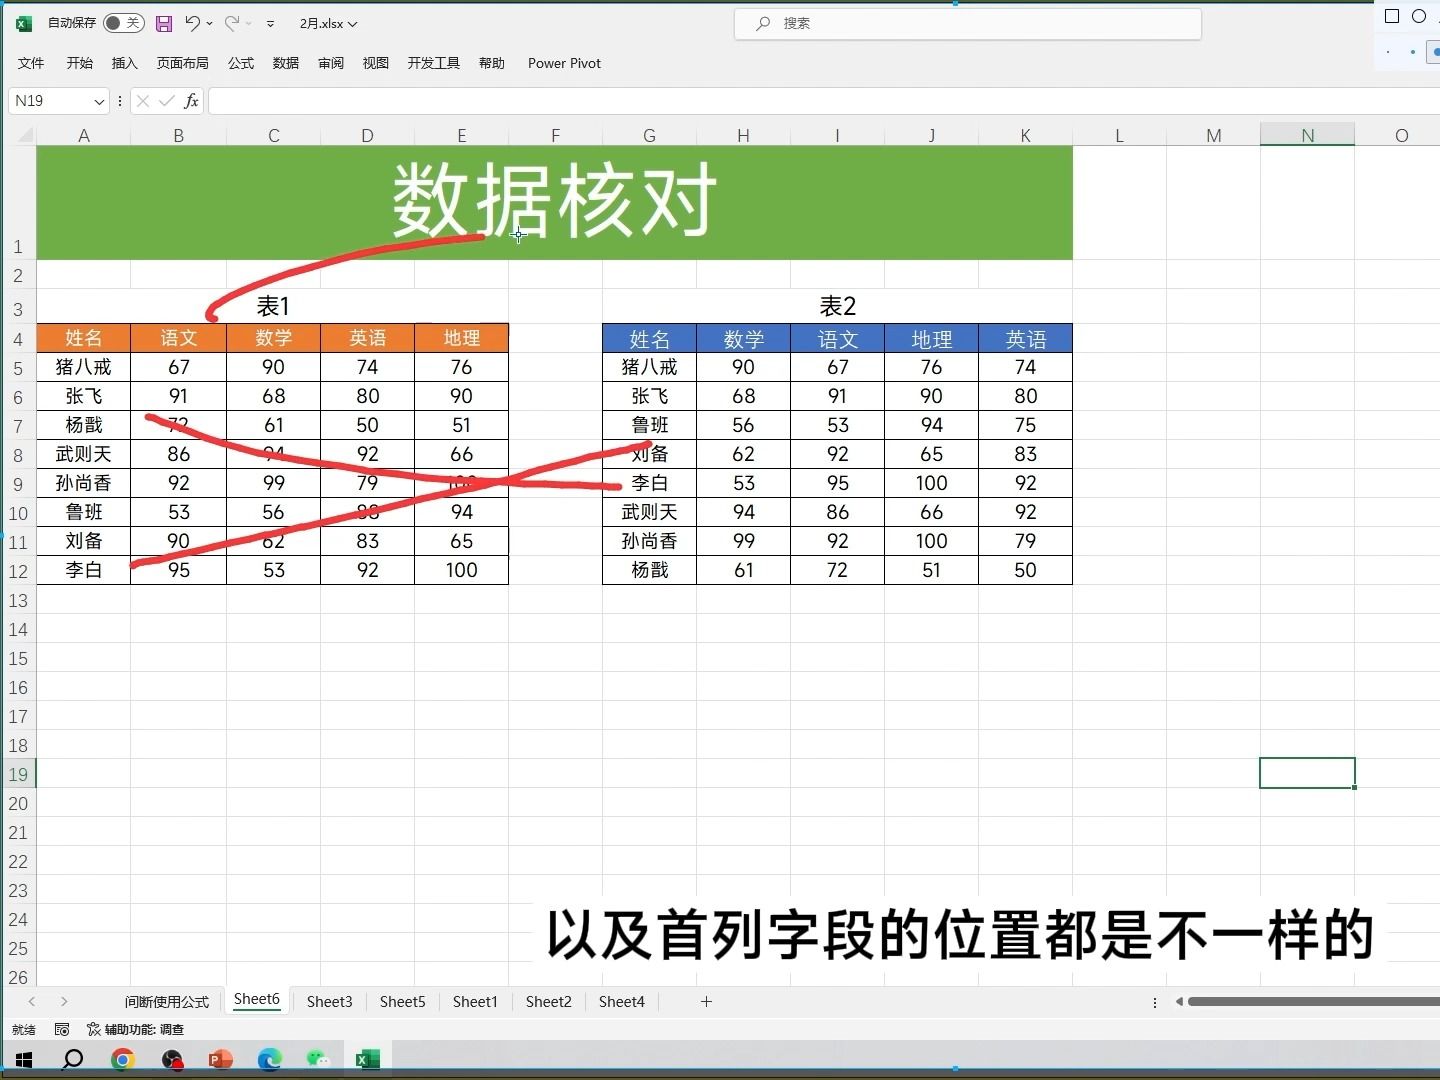Open the 2月.xlsx filename dropdown
1440x1080 pixels.
(352, 23)
